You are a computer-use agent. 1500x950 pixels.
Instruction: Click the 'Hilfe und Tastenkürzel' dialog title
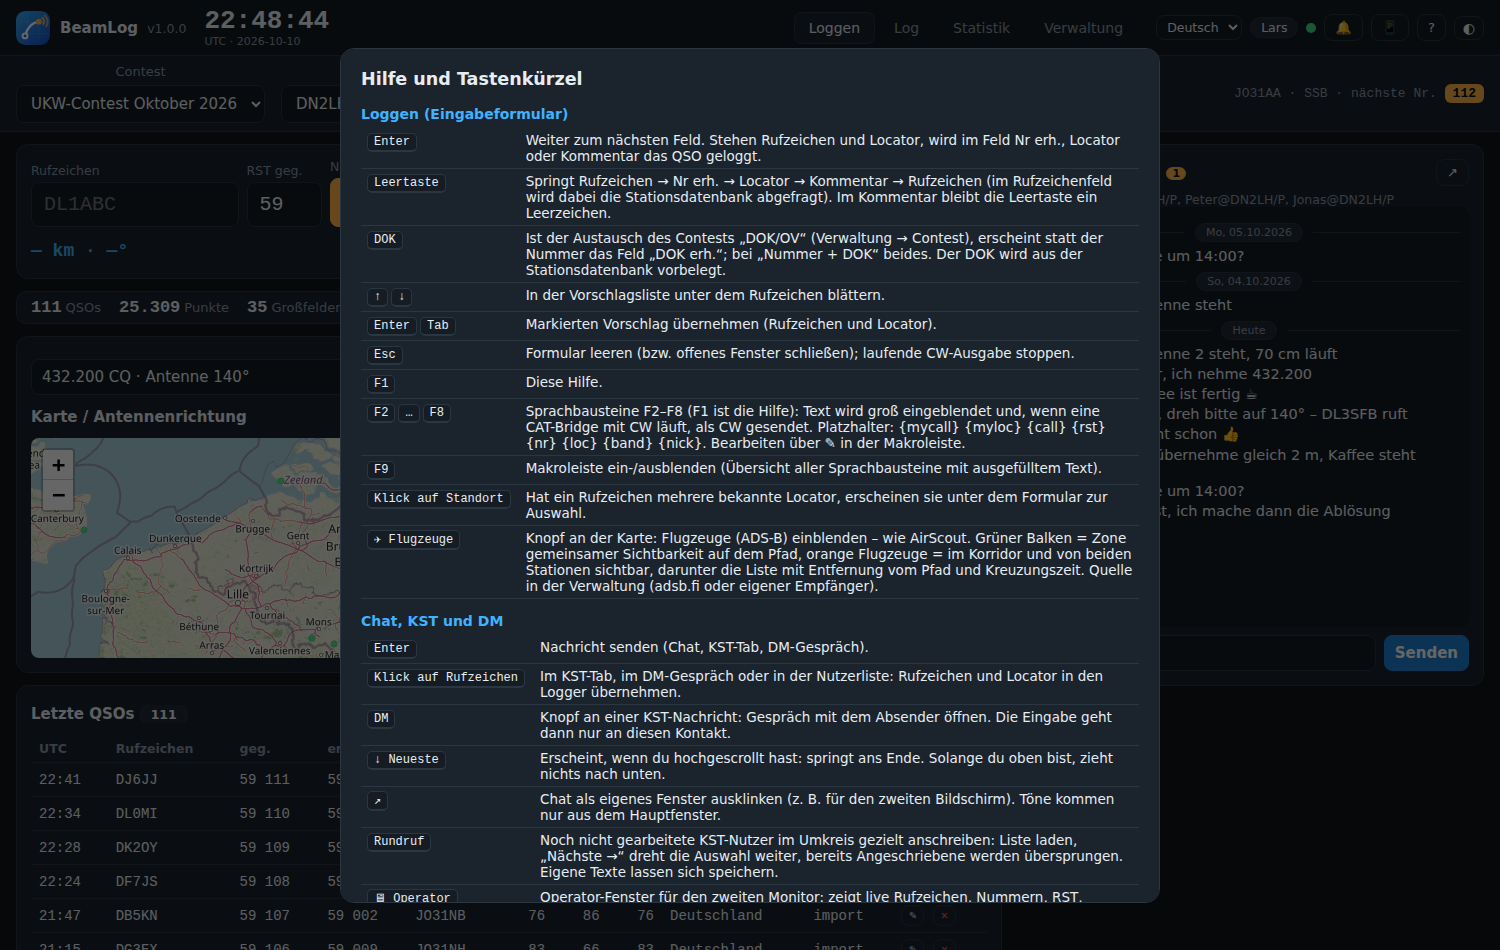pos(471,79)
